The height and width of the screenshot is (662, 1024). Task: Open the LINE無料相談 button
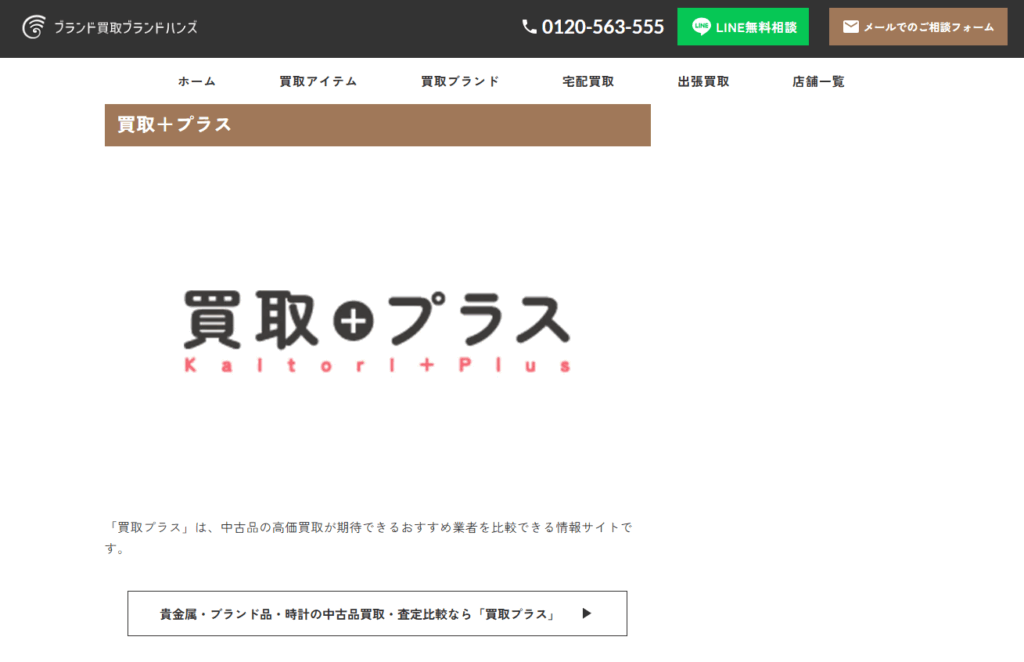(743, 27)
